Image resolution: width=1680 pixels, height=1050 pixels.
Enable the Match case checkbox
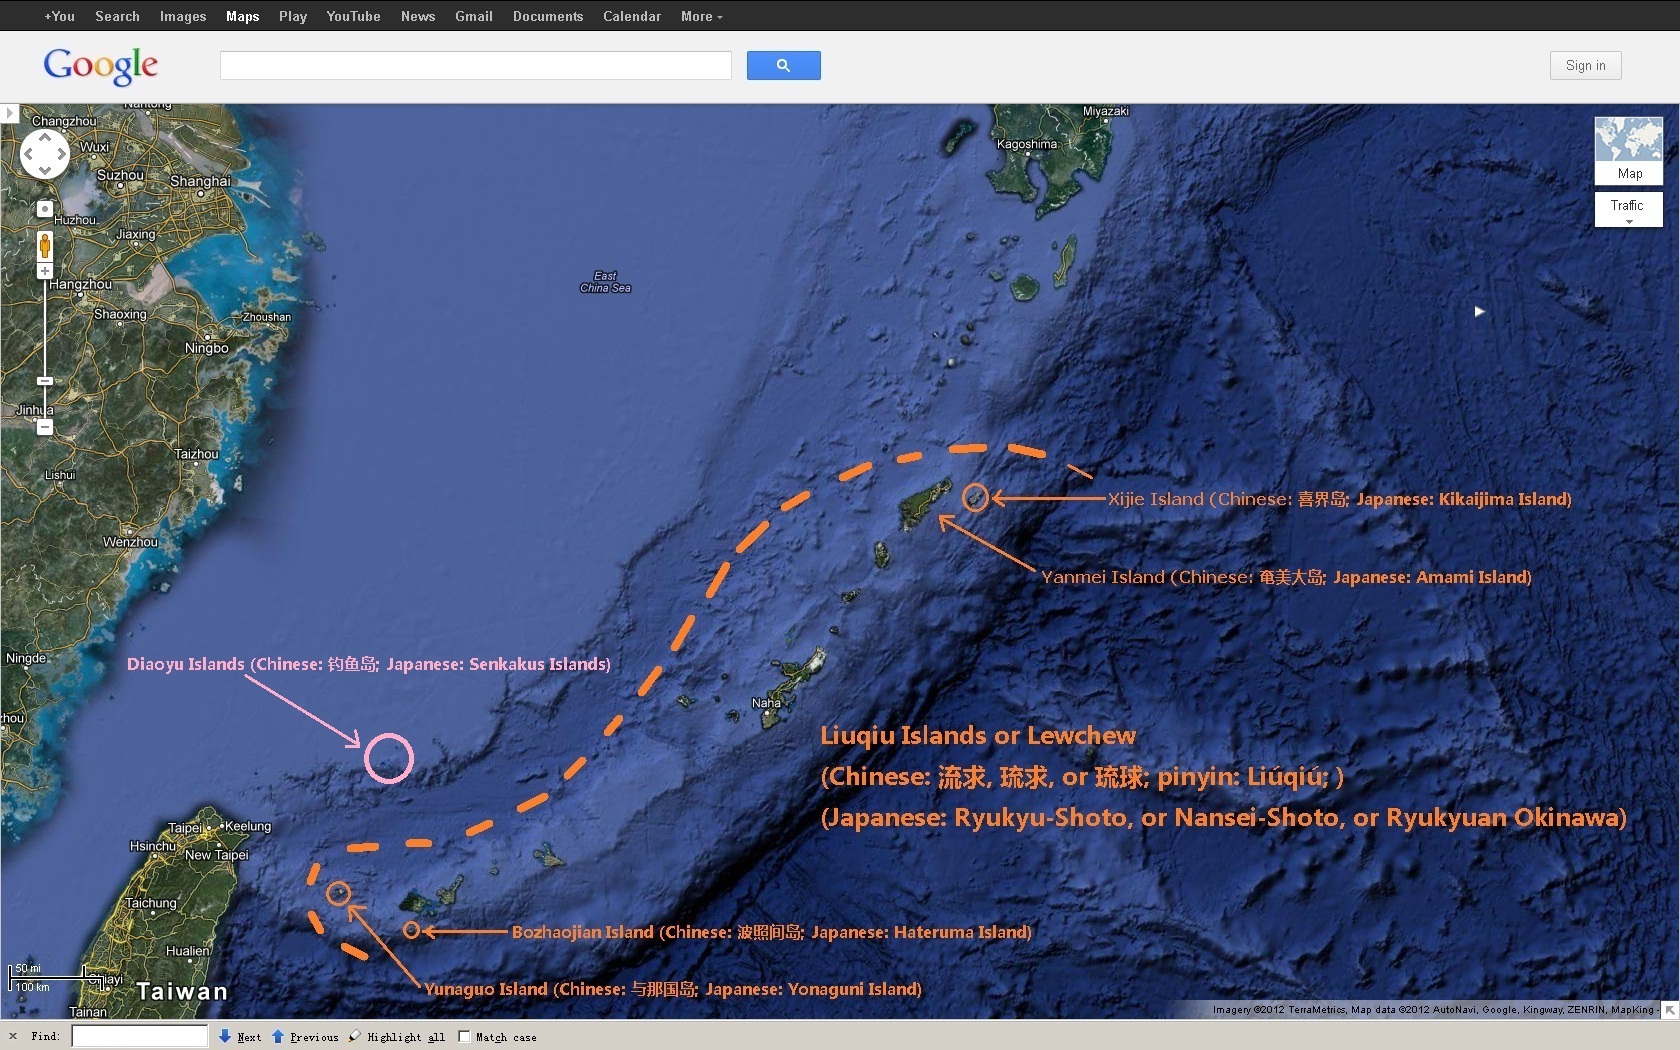point(464,1037)
